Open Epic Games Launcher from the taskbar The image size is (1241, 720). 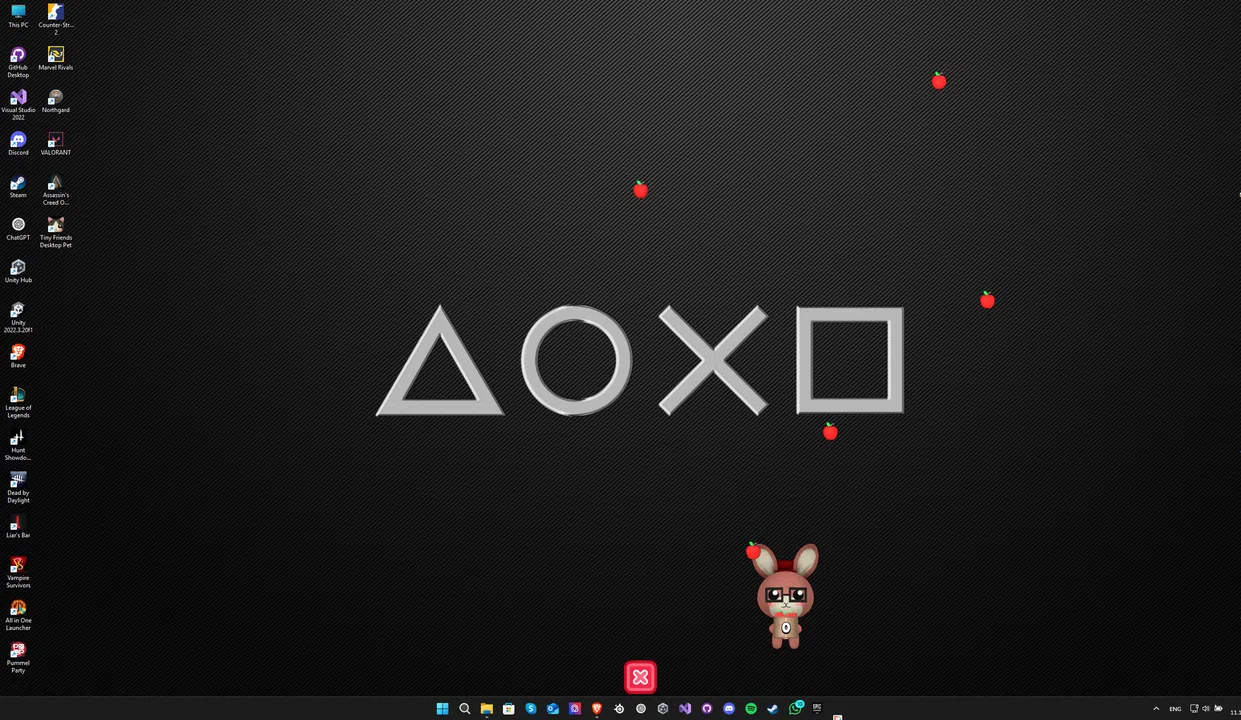(x=817, y=708)
